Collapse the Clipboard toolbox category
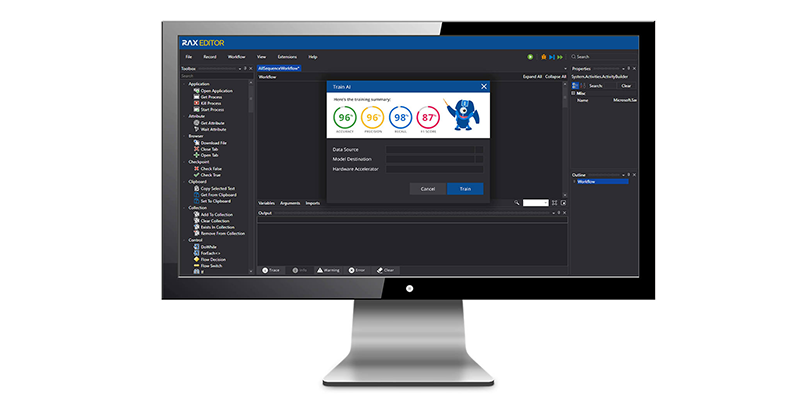800x400 pixels. [x=184, y=182]
